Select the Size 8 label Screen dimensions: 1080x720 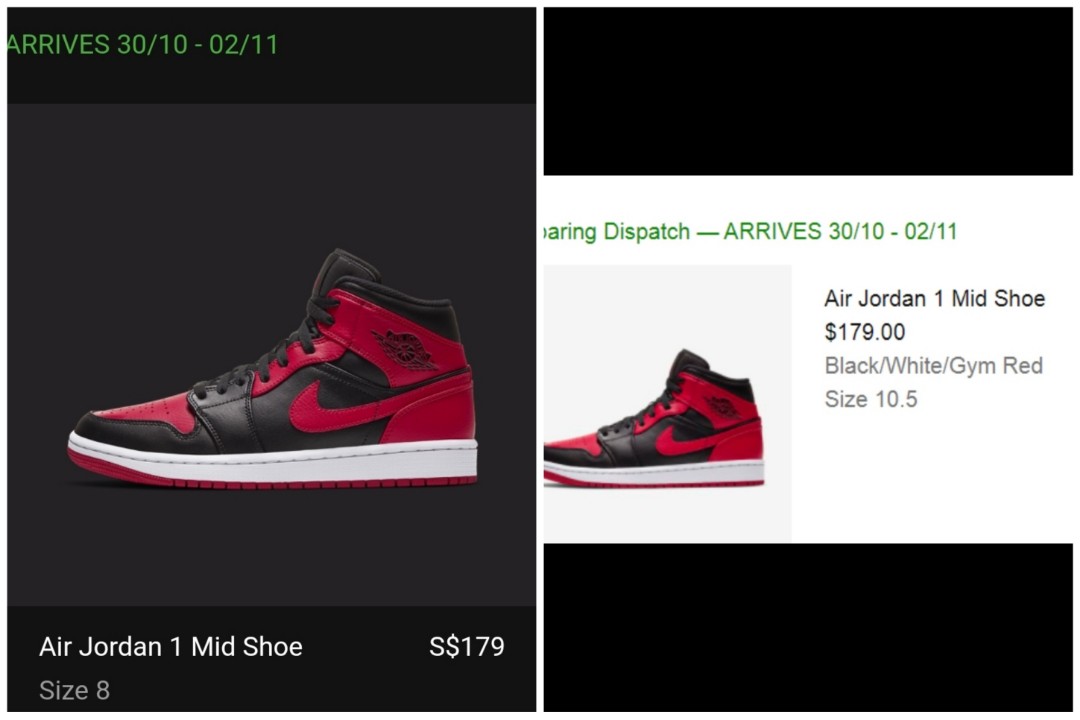74,690
